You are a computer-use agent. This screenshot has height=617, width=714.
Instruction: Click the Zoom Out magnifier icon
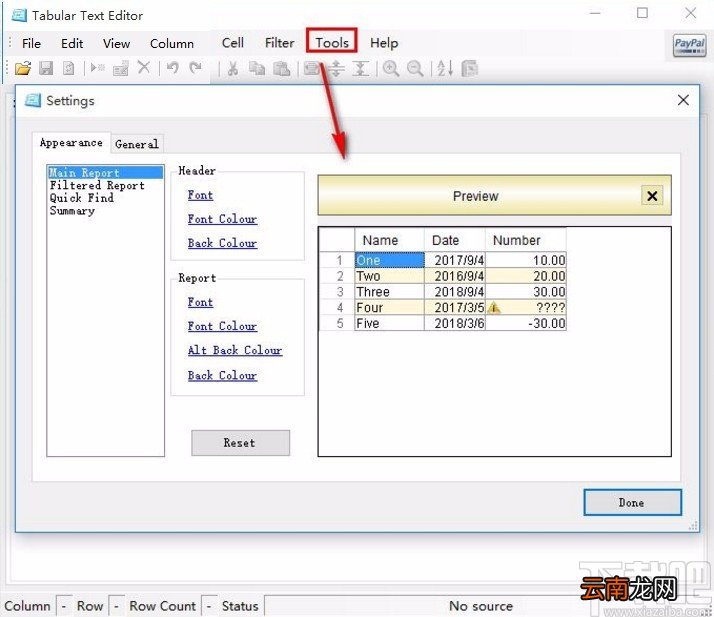(x=415, y=69)
